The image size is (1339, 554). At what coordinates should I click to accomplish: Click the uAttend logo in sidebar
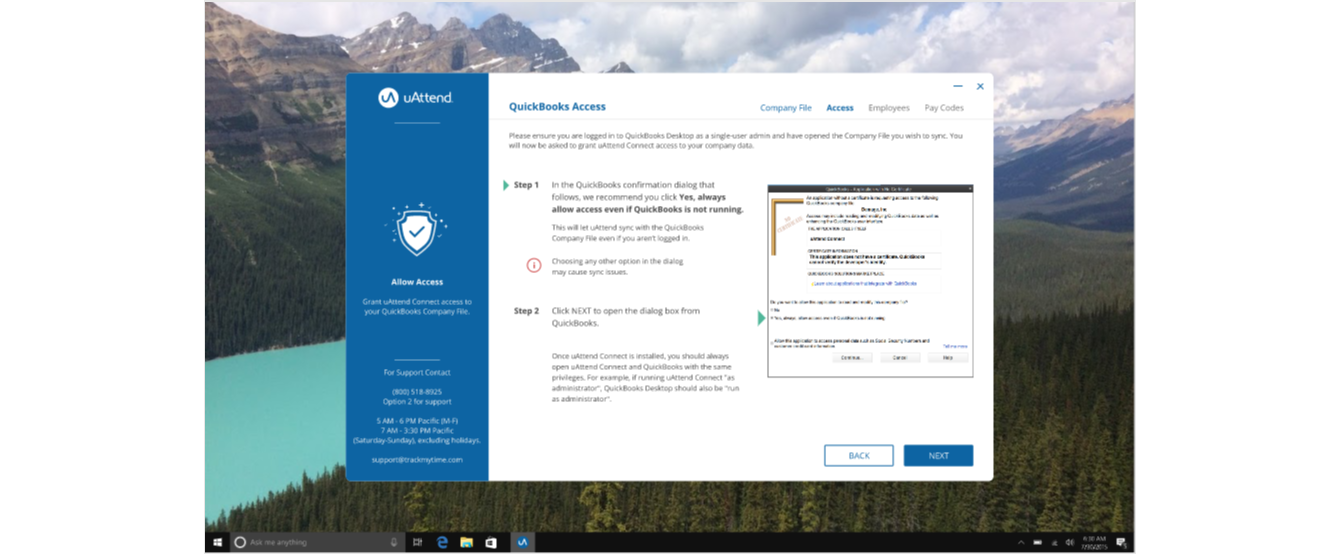tap(416, 97)
